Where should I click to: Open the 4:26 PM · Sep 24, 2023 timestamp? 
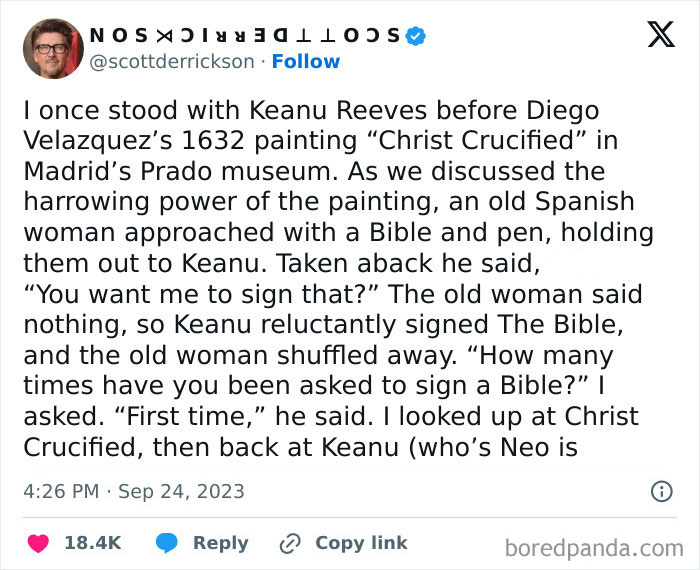pyautogui.click(x=133, y=491)
